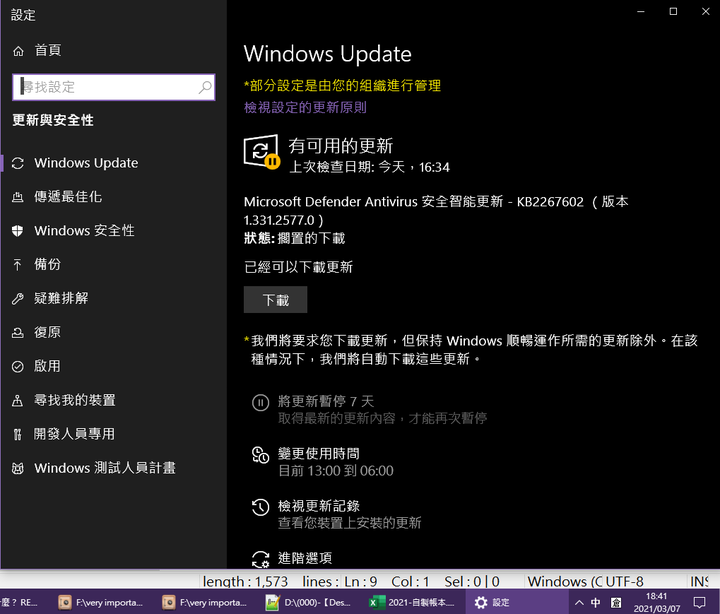
Task: Click the 有可用的更新 heading text
Action: (340, 146)
